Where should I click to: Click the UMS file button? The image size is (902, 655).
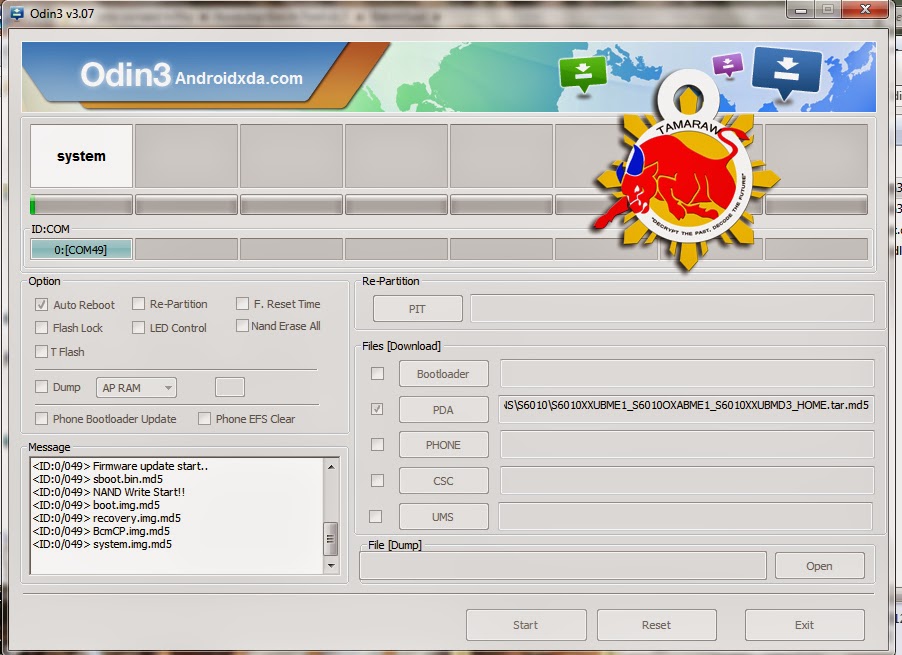[x=444, y=517]
